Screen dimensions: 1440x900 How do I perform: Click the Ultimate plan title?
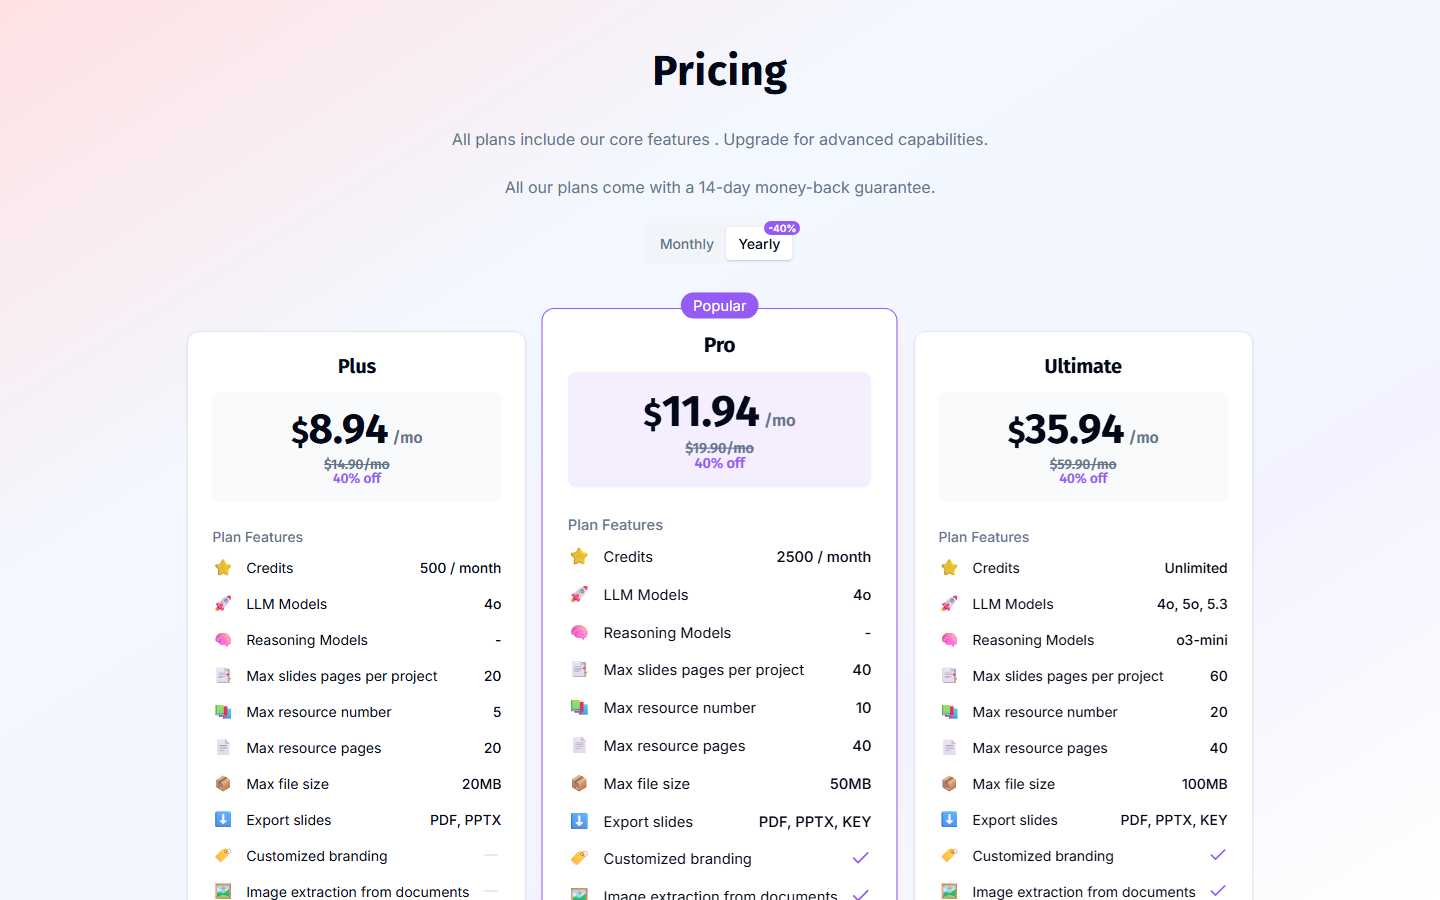1083,366
